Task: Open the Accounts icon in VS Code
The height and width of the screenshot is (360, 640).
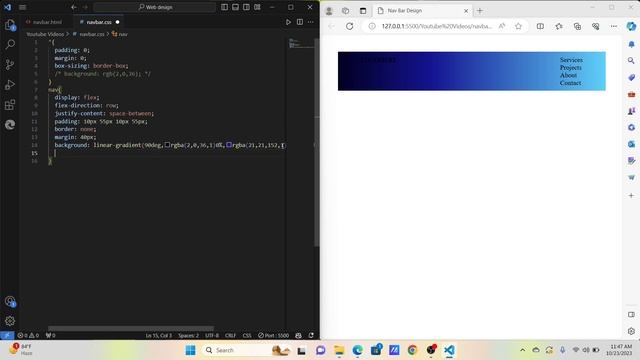Action: (10, 302)
